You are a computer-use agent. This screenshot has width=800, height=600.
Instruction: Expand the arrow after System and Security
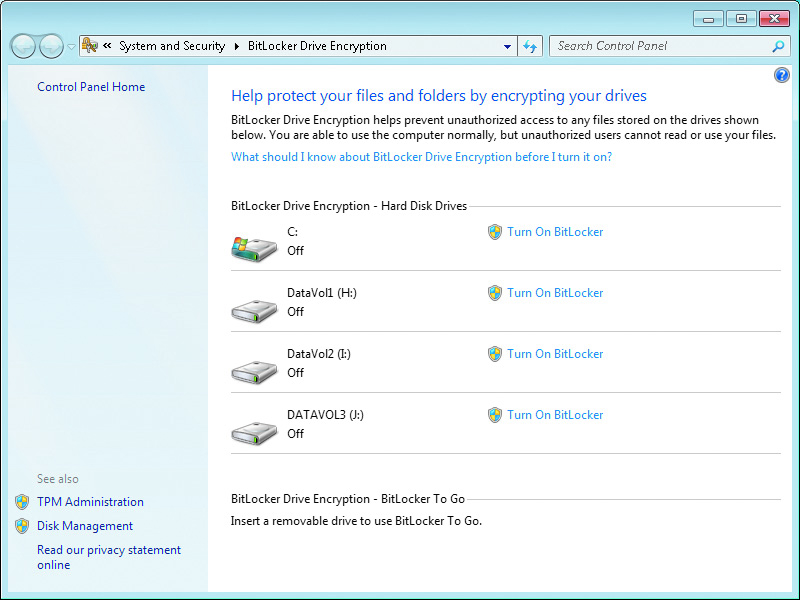point(237,46)
